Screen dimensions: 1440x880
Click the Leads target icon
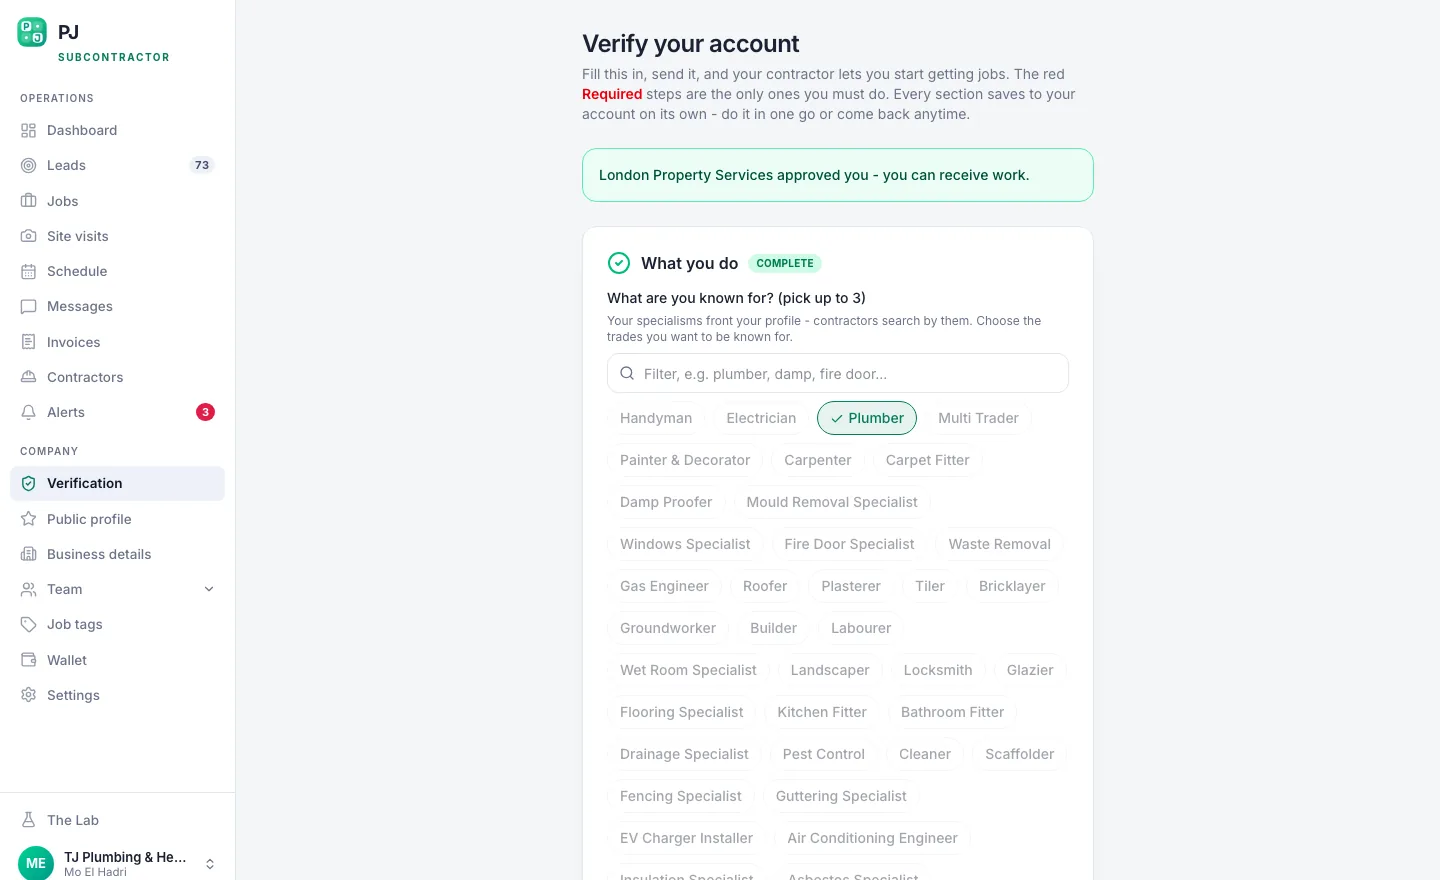pos(28,165)
